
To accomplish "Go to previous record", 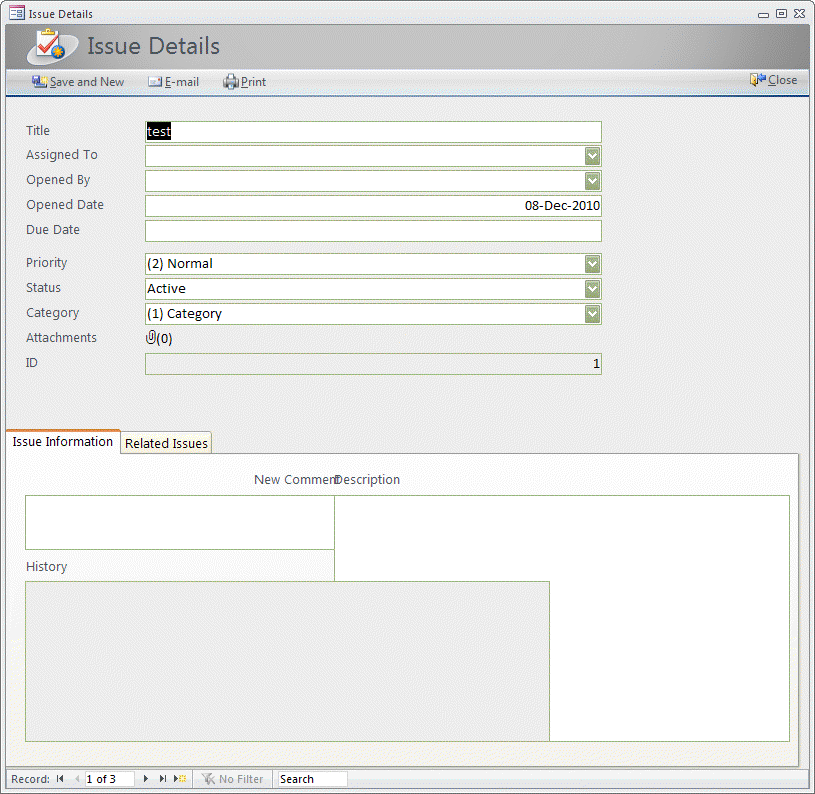I will [77, 778].
